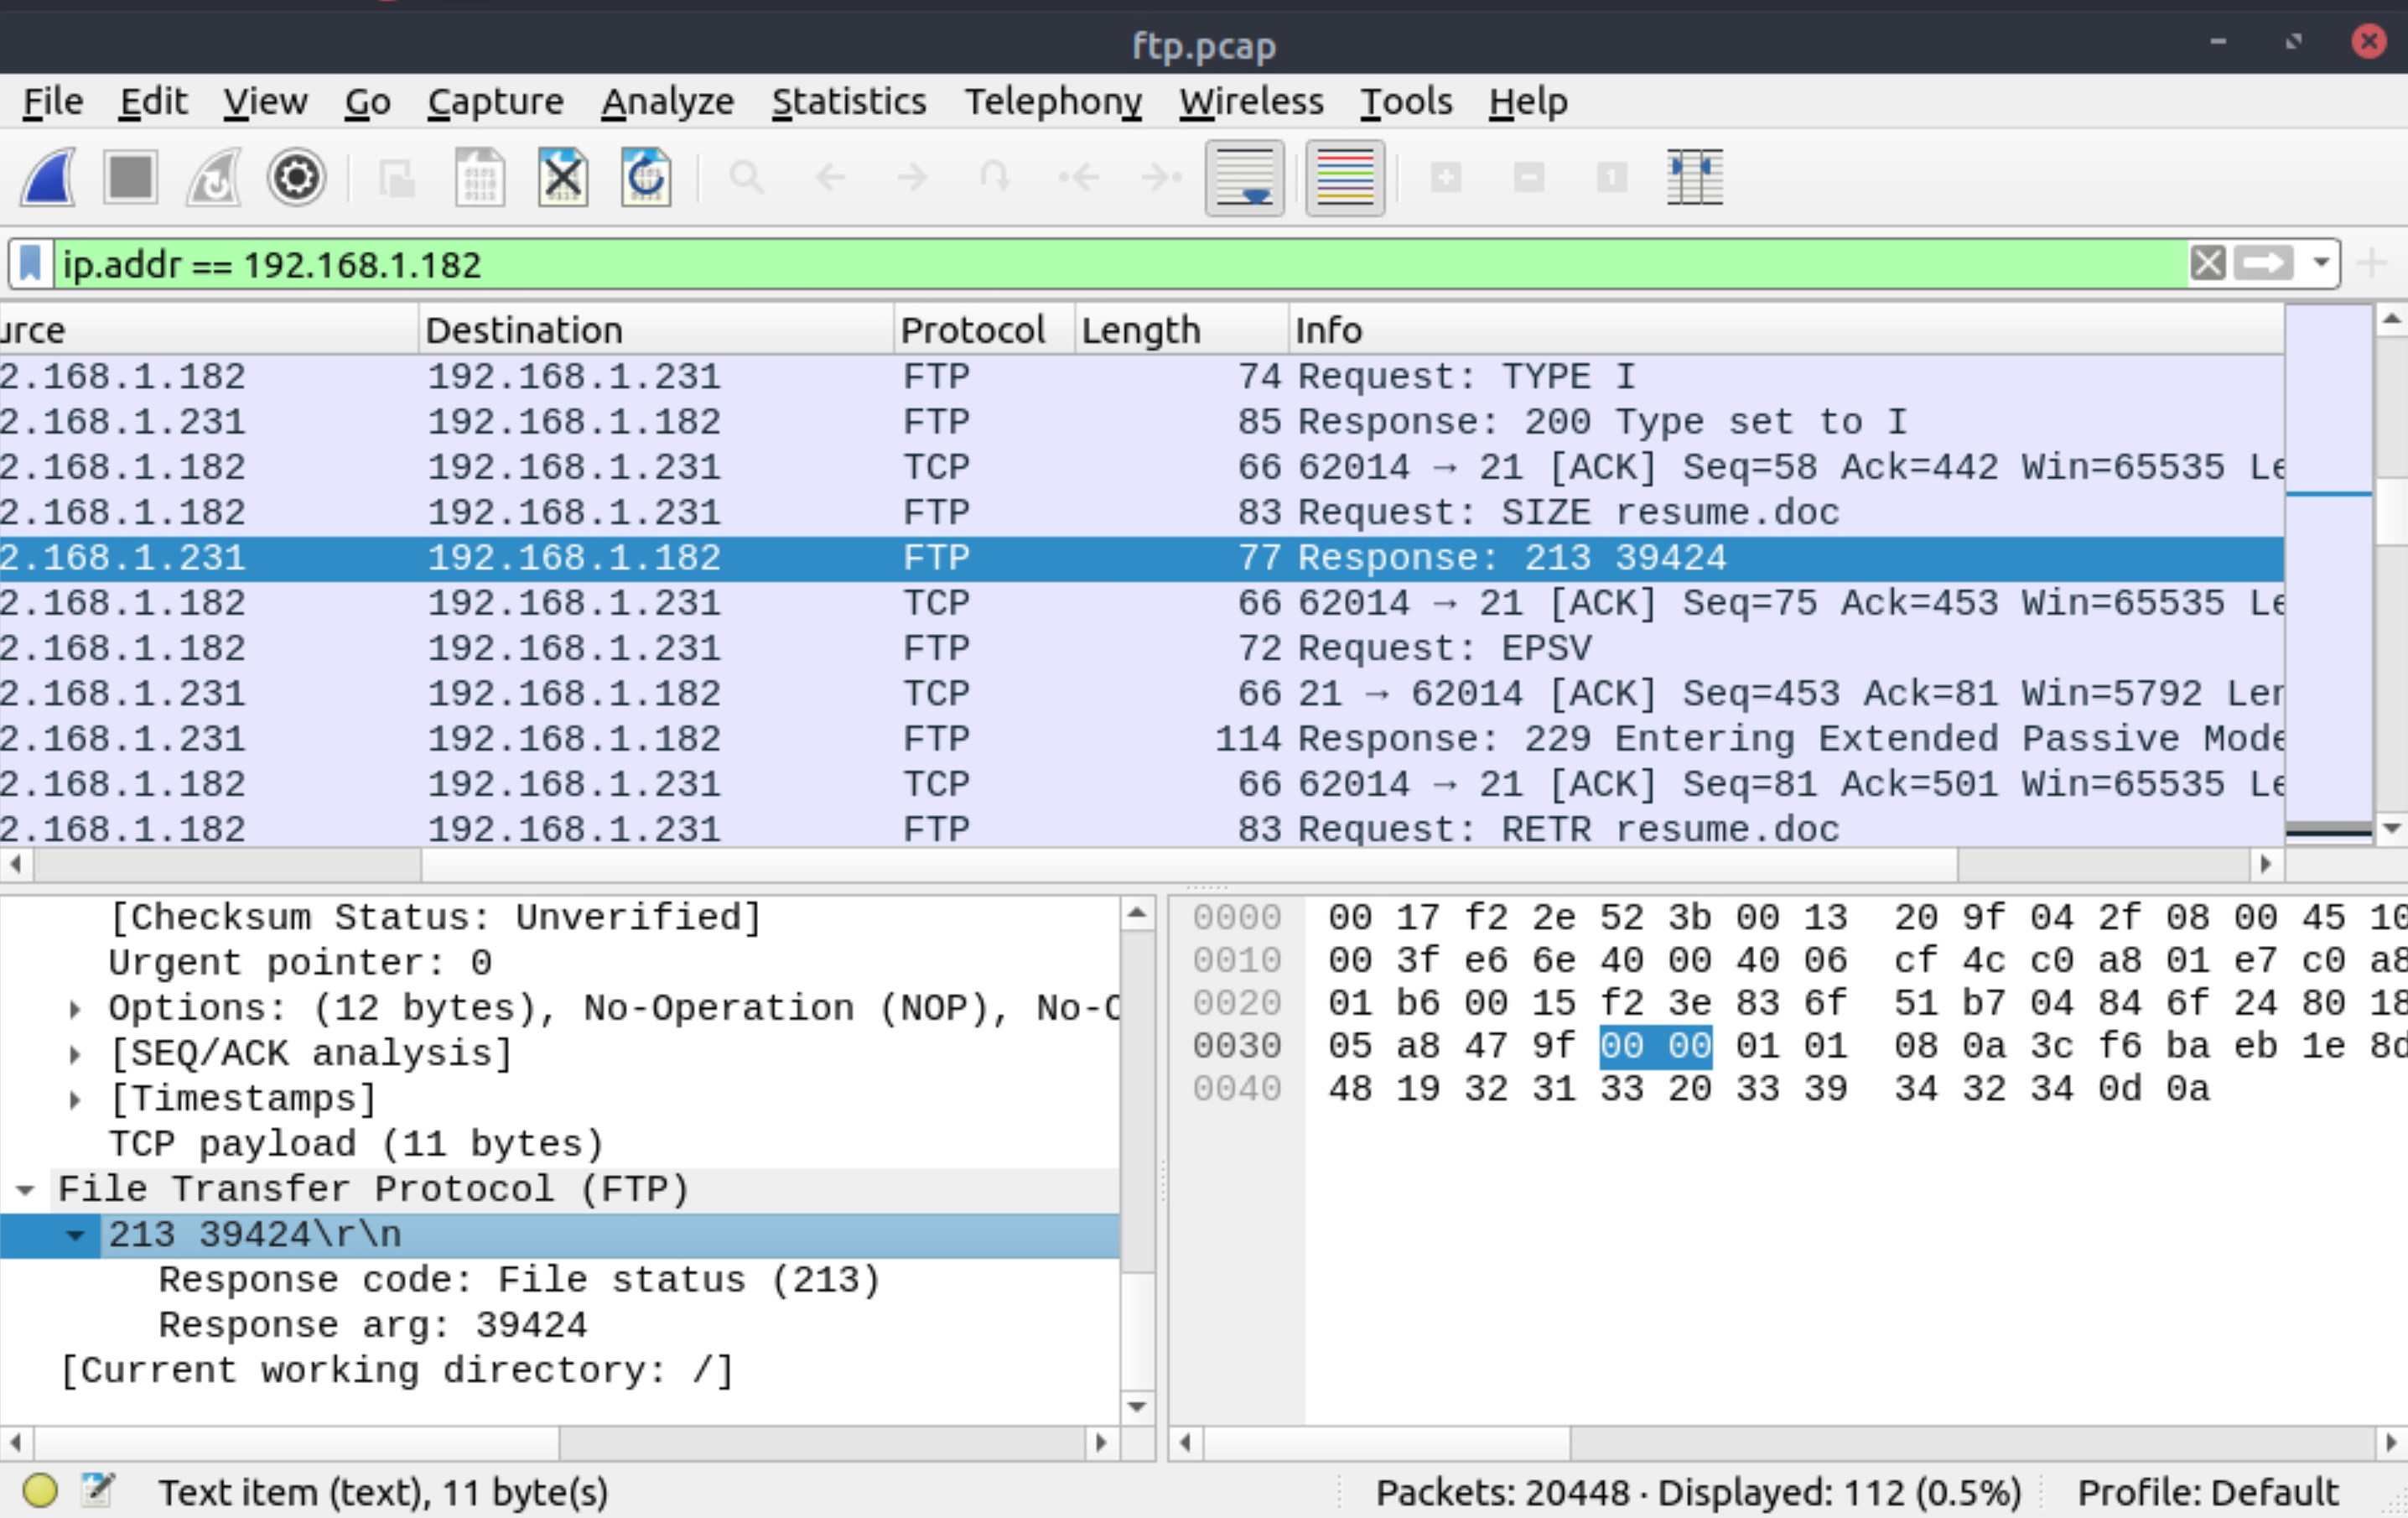
Task: Reload this capture file
Action: [646, 178]
